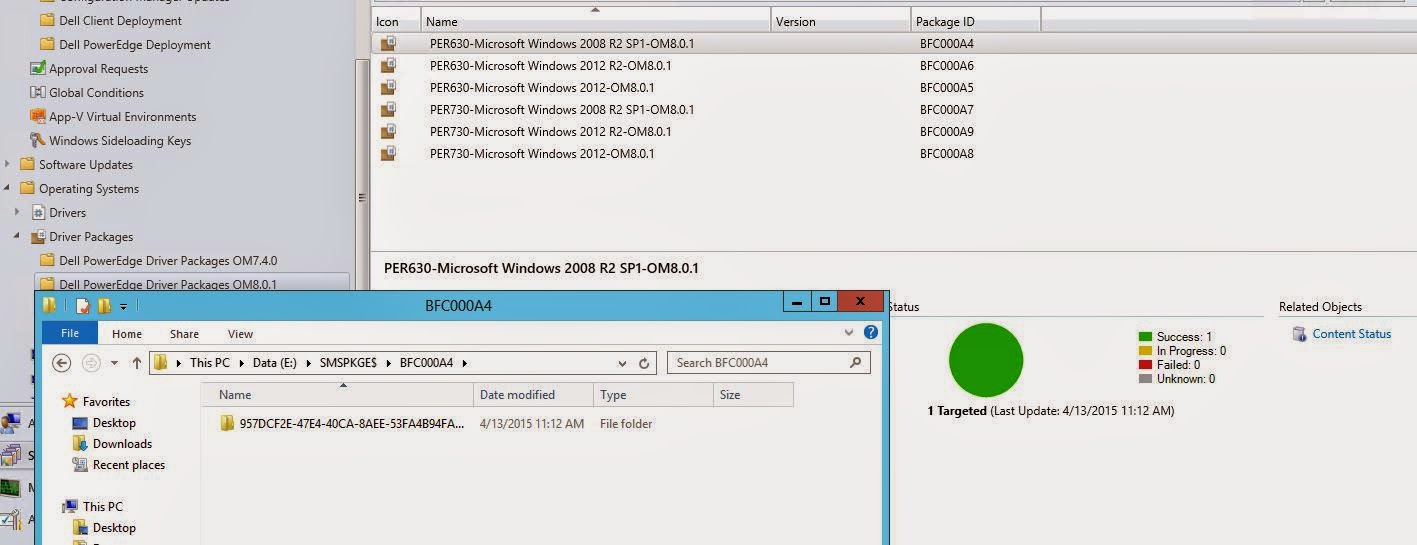The height and width of the screenshot is (545, 1417).
Task: Click the Downloads folder icon in Favorites
Action: click(x=80, y=444)
